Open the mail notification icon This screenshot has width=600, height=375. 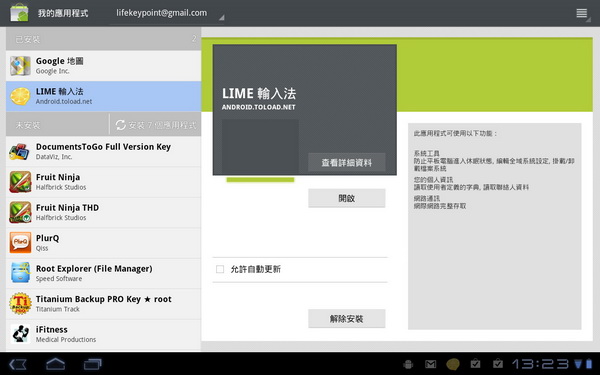431,364
